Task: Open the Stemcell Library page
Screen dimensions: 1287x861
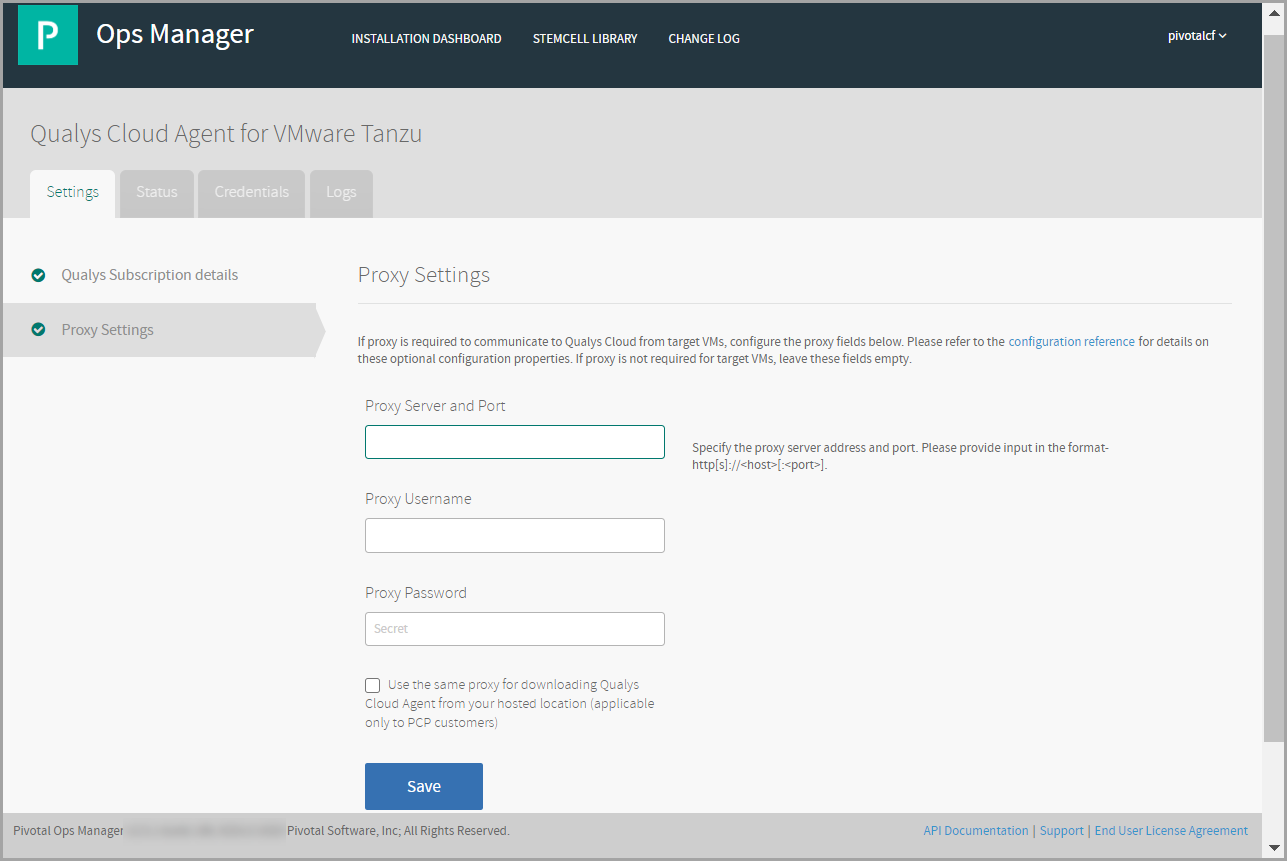Action: [585, 39]
